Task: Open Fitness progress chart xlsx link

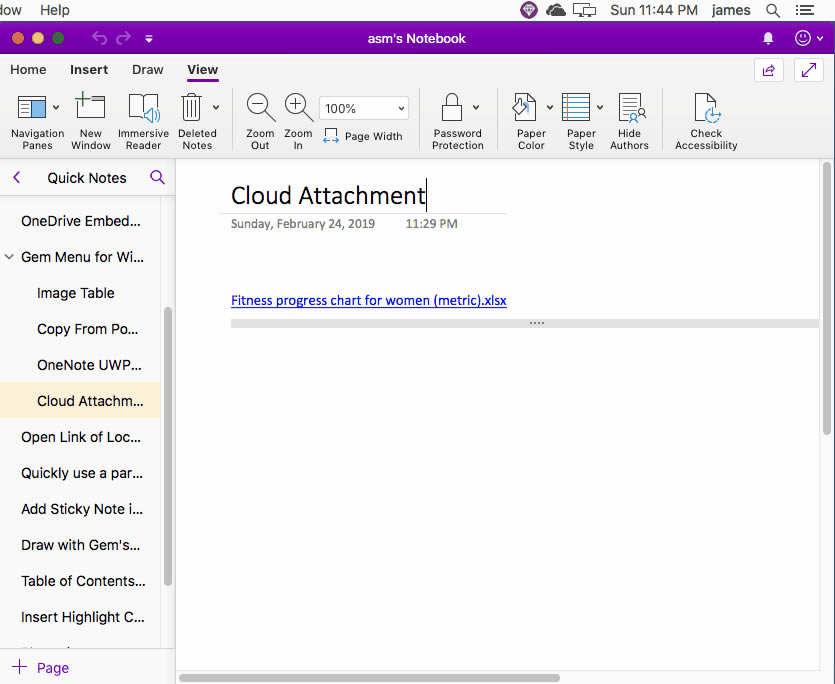Action: 368,300
